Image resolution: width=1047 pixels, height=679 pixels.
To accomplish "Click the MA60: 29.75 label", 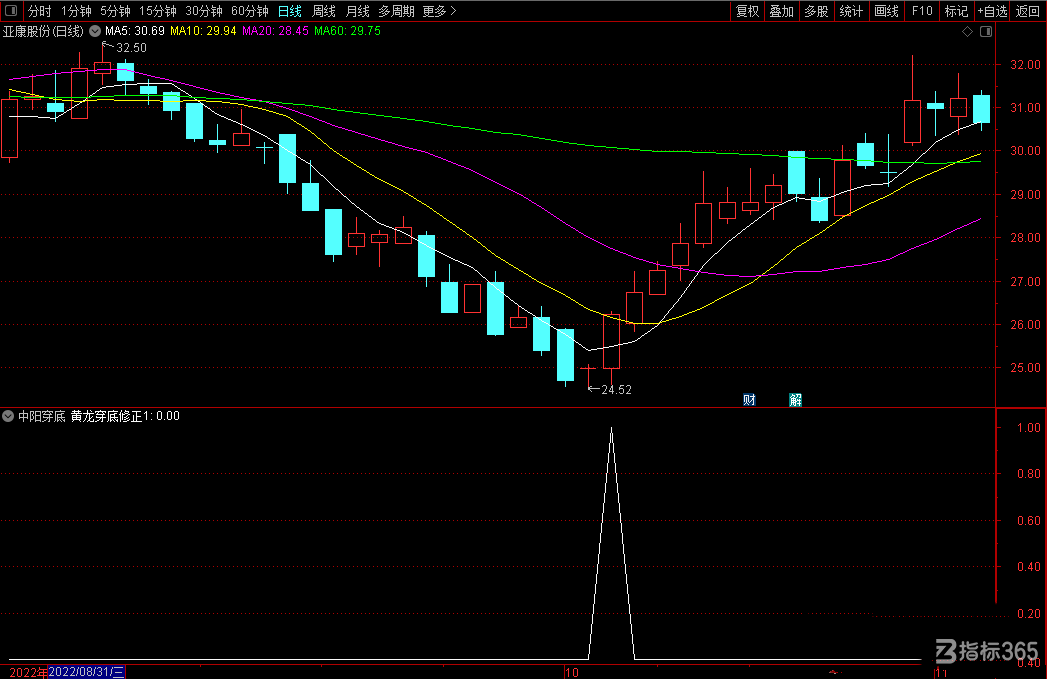I will [347, 31].
